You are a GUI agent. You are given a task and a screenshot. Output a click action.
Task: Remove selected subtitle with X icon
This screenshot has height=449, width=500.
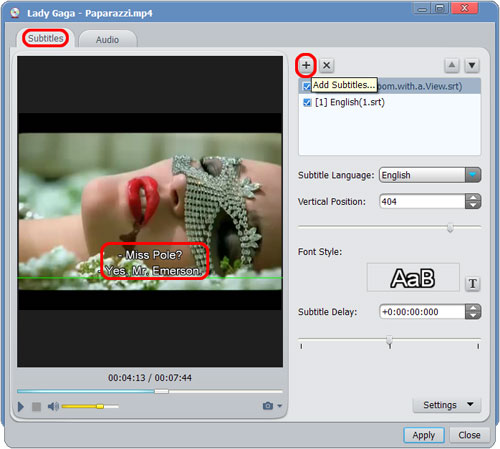(327, 65)
